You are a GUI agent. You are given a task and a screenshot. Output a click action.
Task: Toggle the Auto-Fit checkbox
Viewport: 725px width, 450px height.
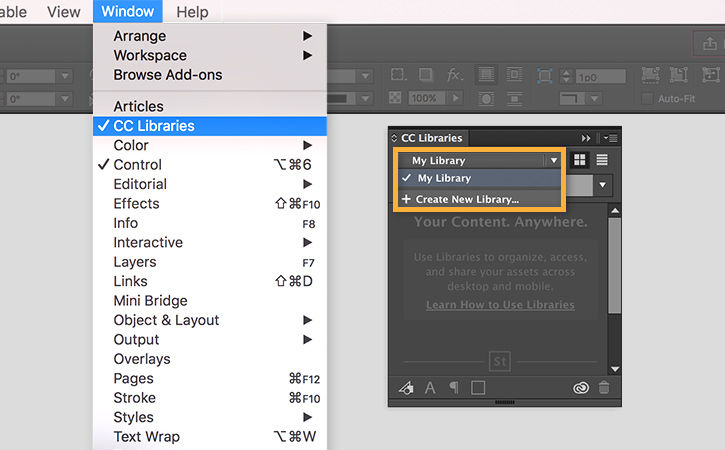647,99
